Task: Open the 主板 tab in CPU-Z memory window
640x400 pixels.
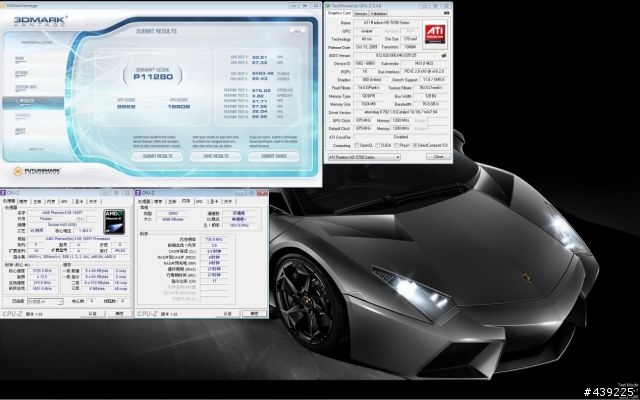Action: pyautogui.click(x=172, y=202)
